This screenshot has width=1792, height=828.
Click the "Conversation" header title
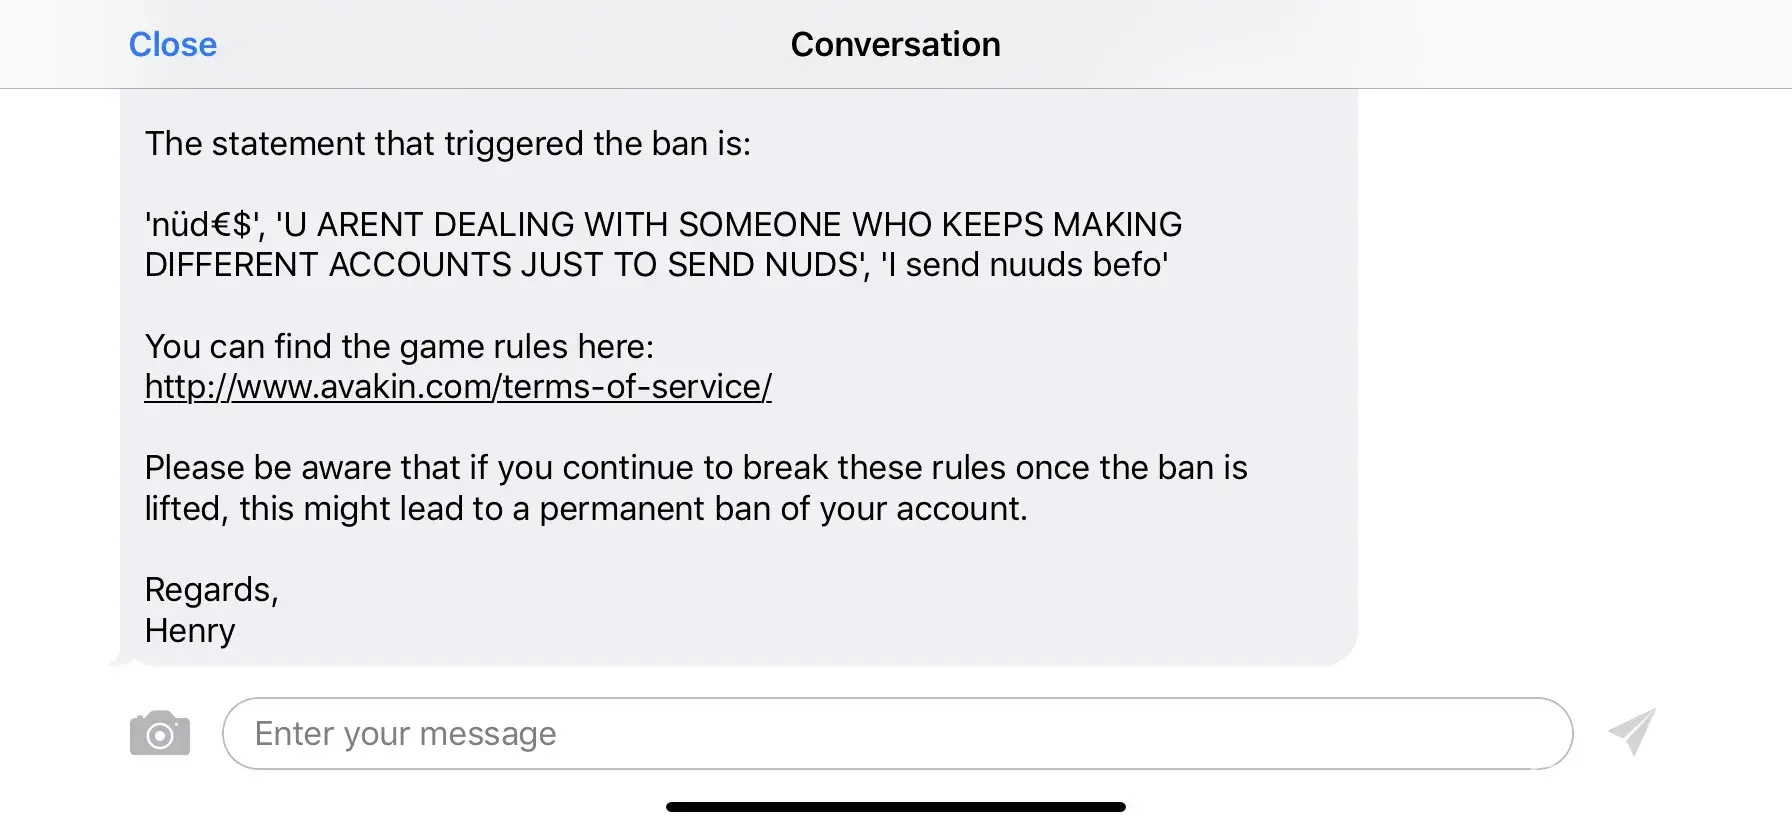pos(895,45)
